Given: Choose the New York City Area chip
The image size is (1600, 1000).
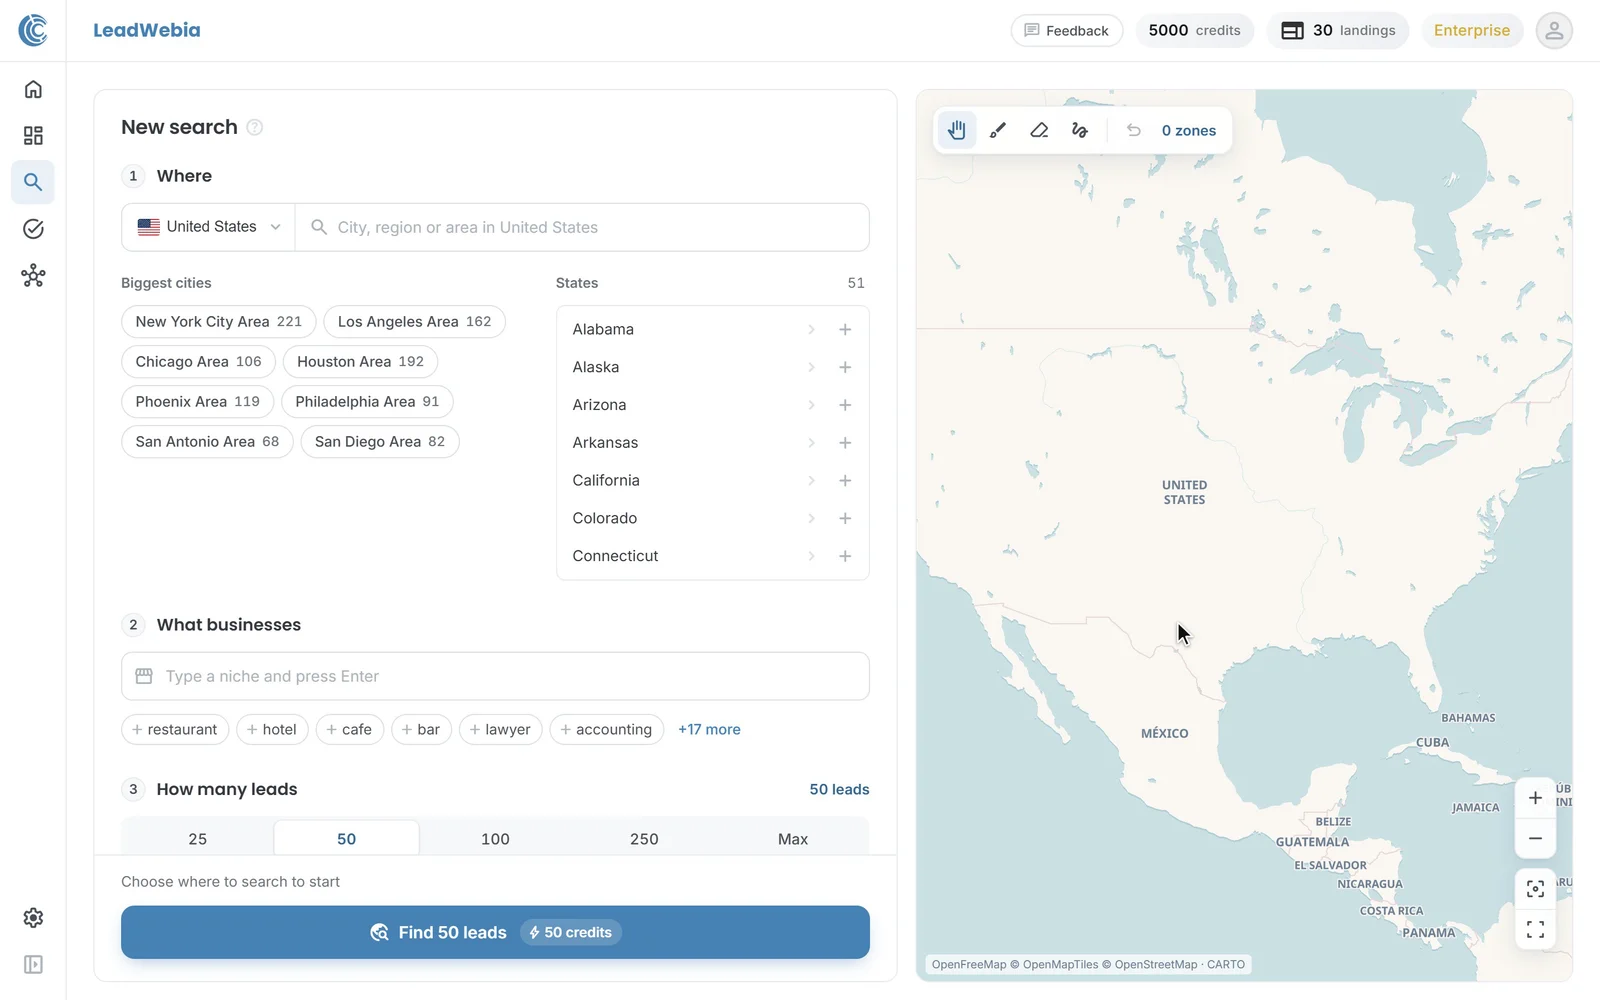Looking at the screenshot, I should 219,321.
